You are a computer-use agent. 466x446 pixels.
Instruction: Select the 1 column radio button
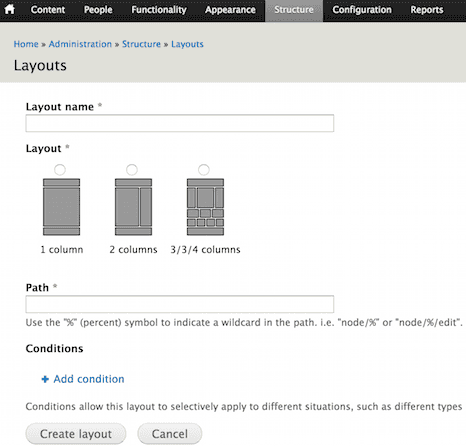click(60, 170)
